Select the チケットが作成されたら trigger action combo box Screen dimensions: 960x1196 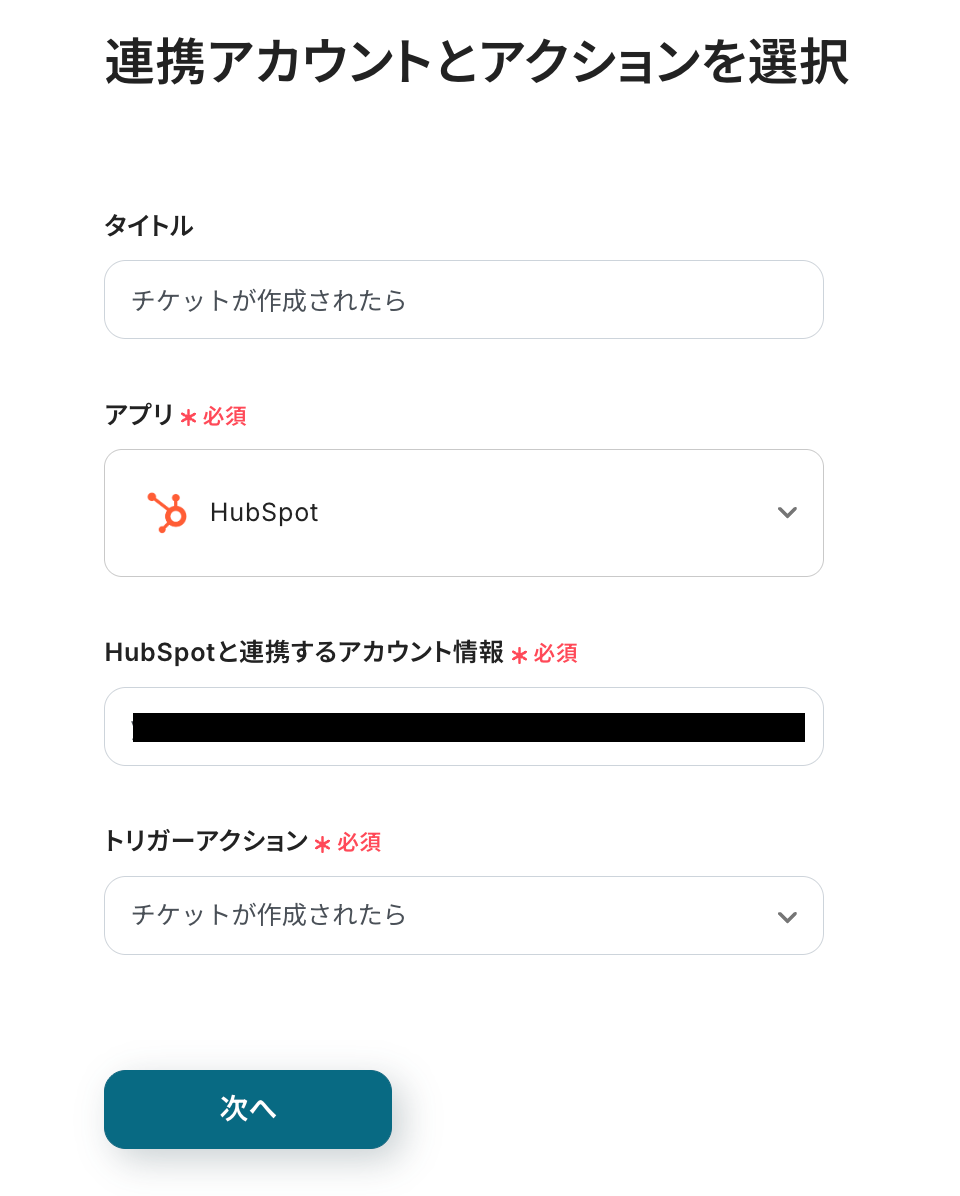click(x=440, y=915)
